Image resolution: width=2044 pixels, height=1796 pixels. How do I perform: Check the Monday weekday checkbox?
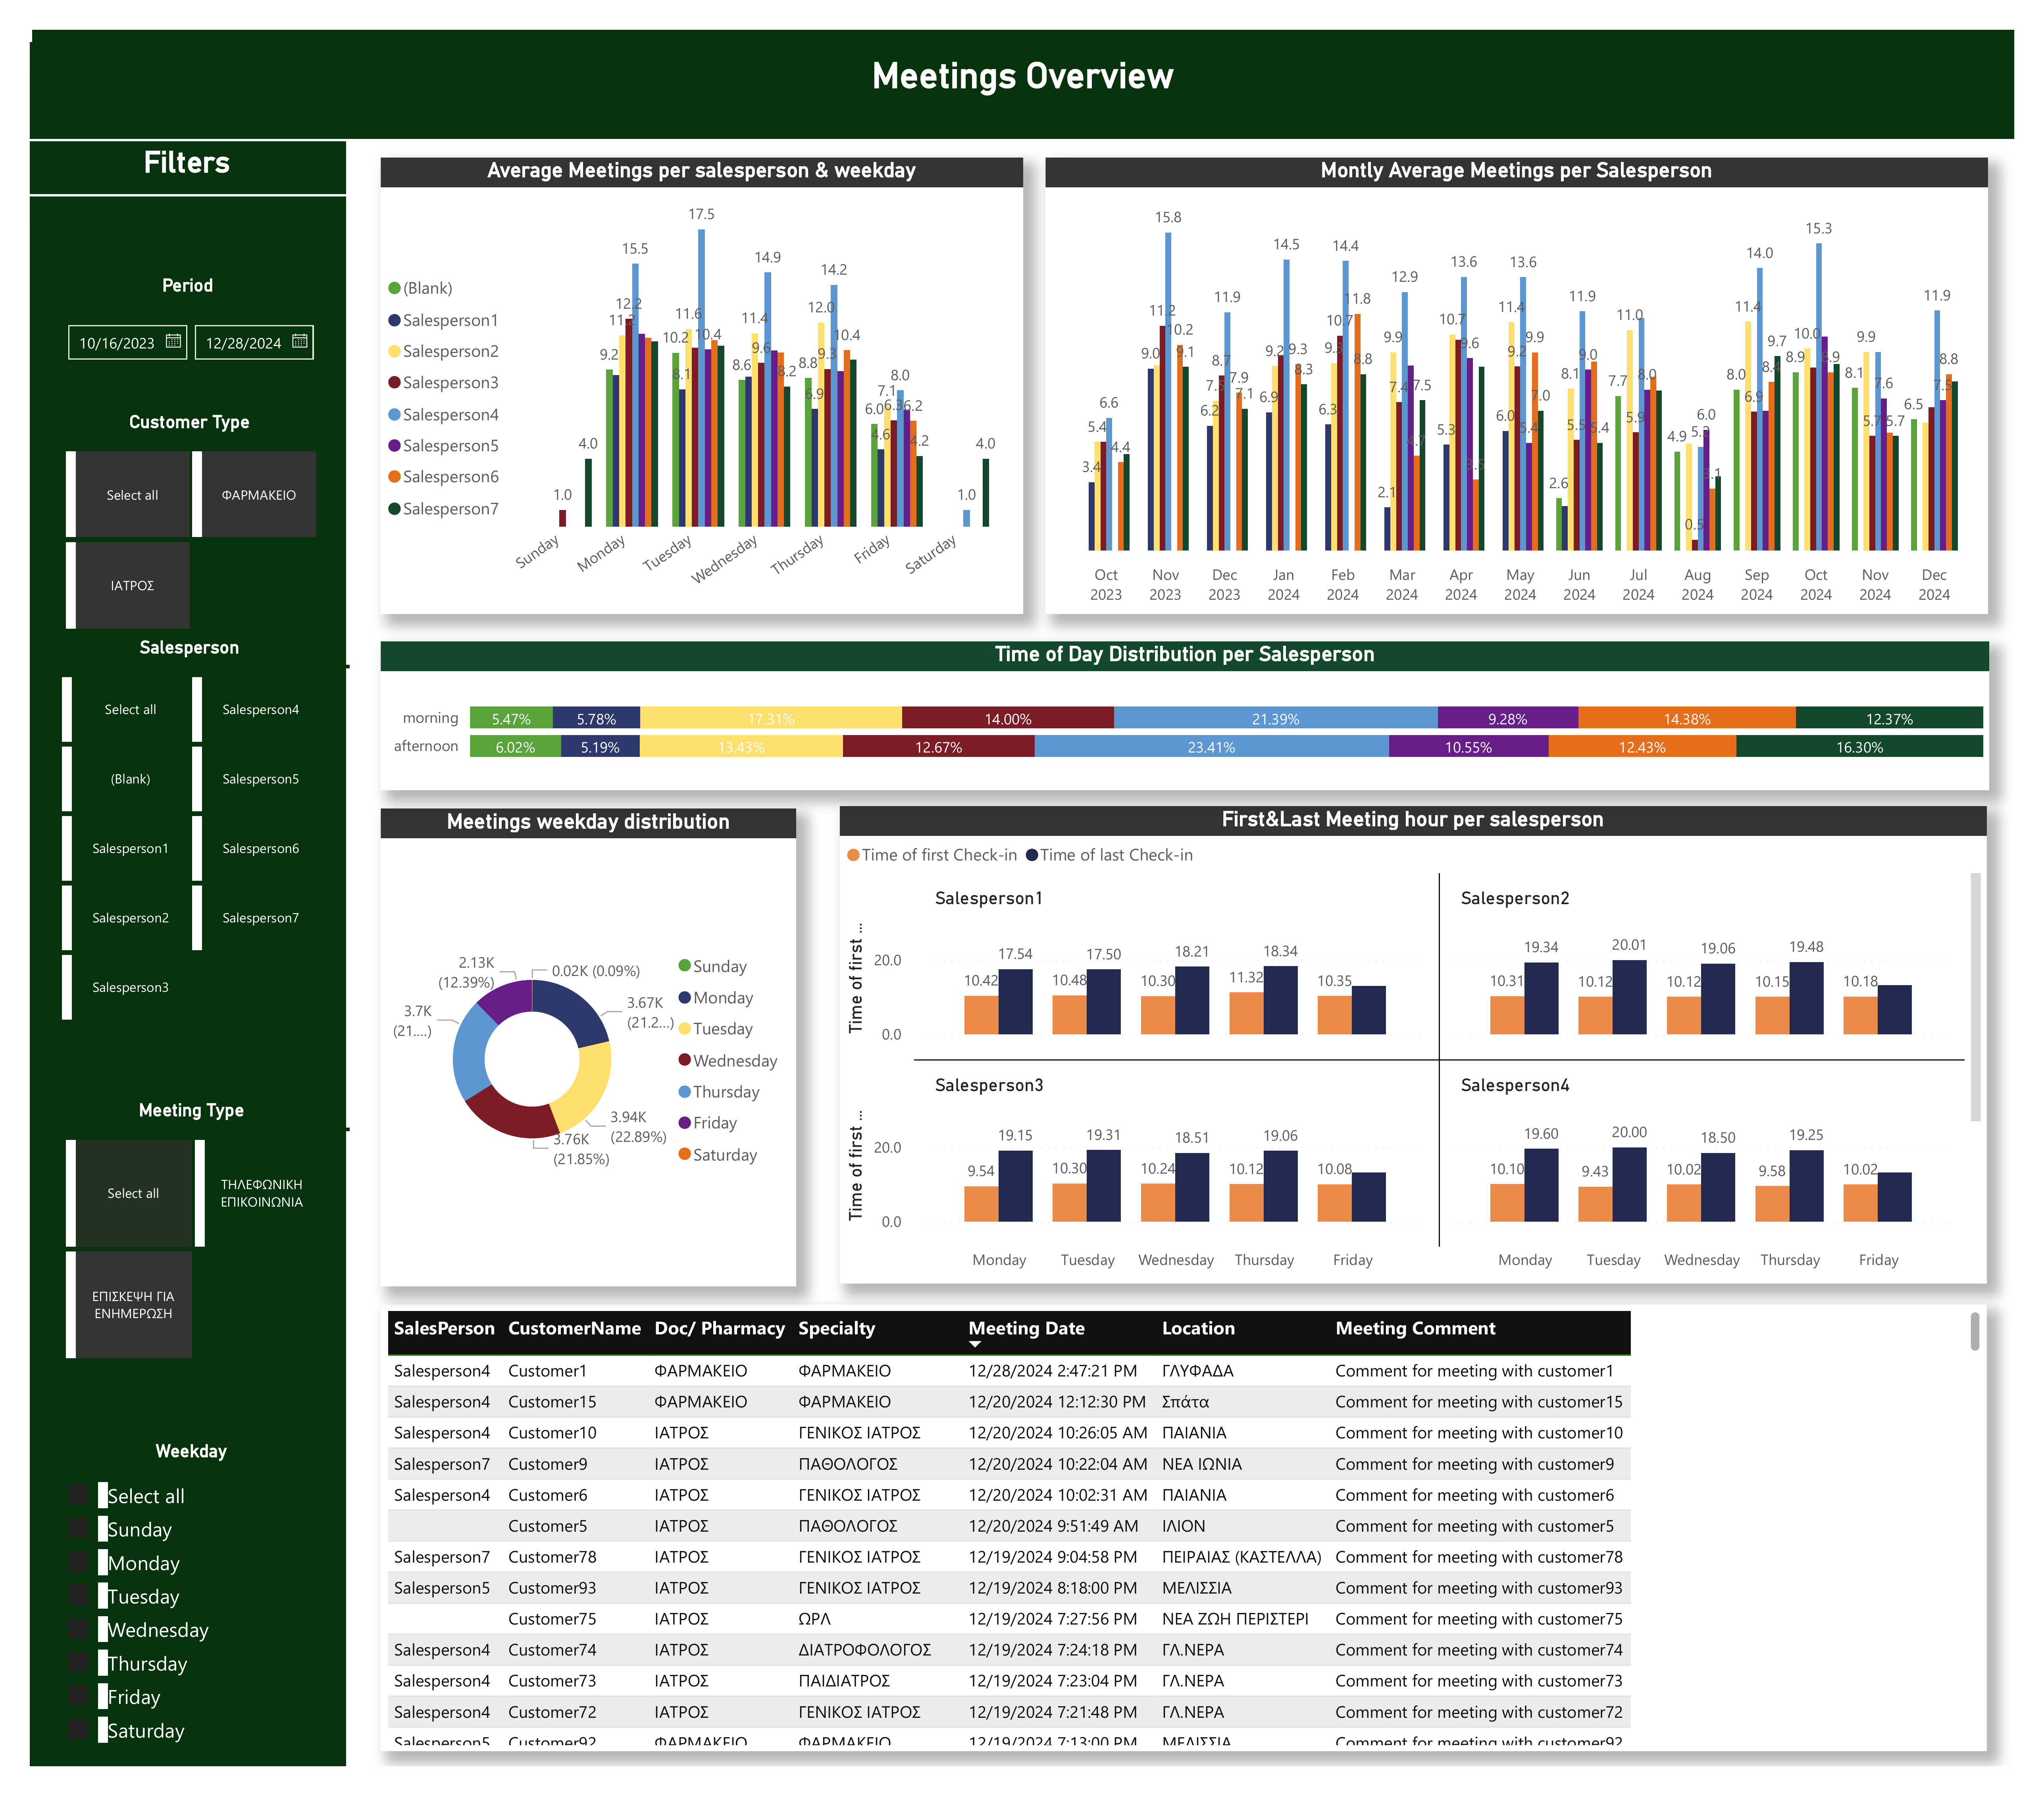click(x=78, y=1562)
